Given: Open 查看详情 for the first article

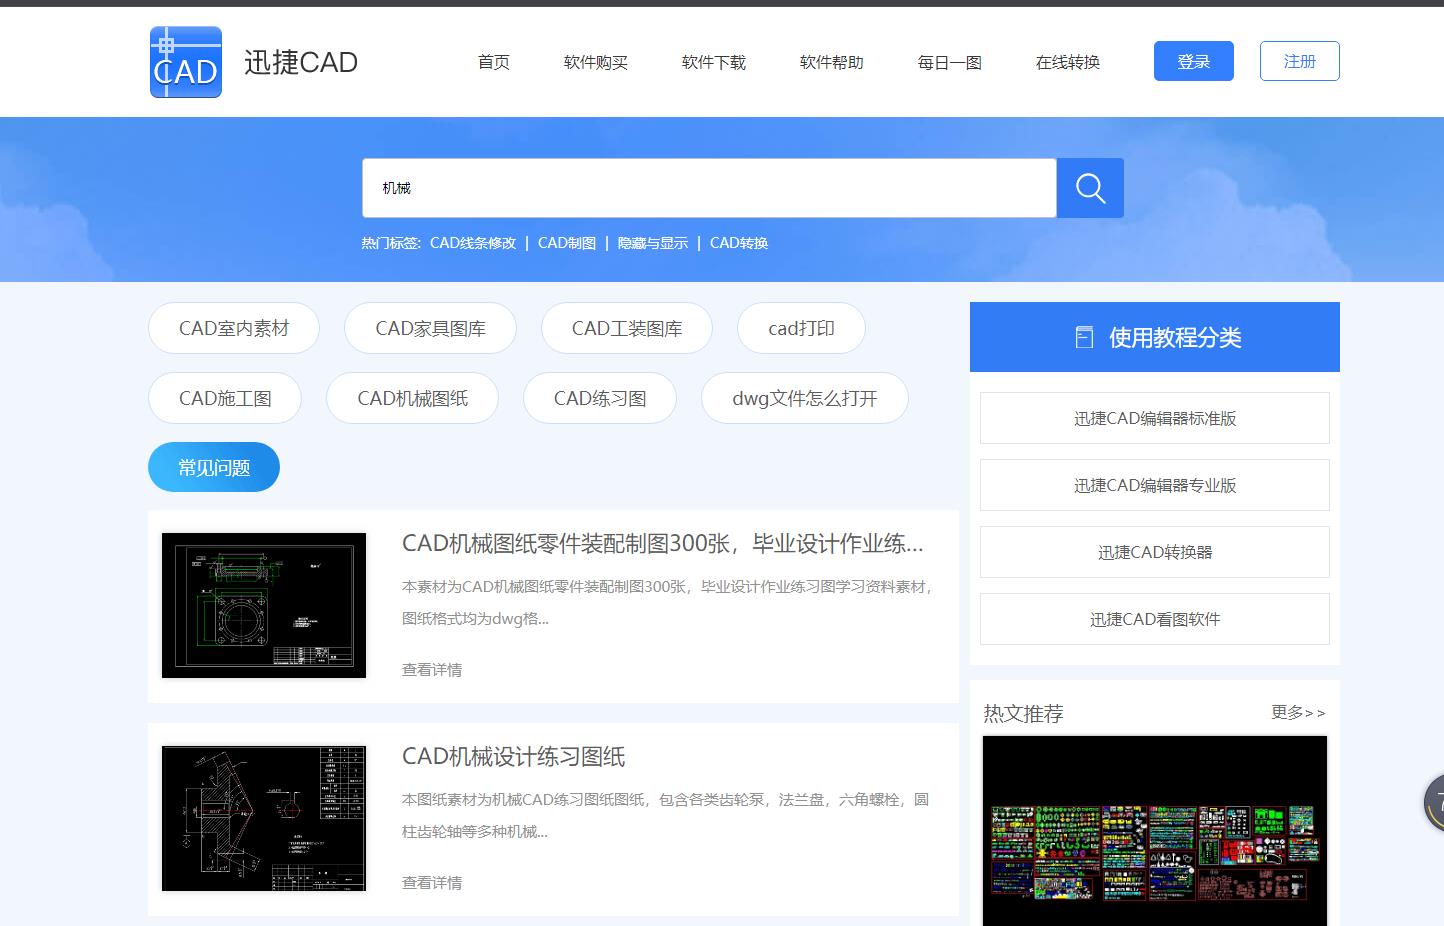Looking at the screenshot, I should click(431, 669).
